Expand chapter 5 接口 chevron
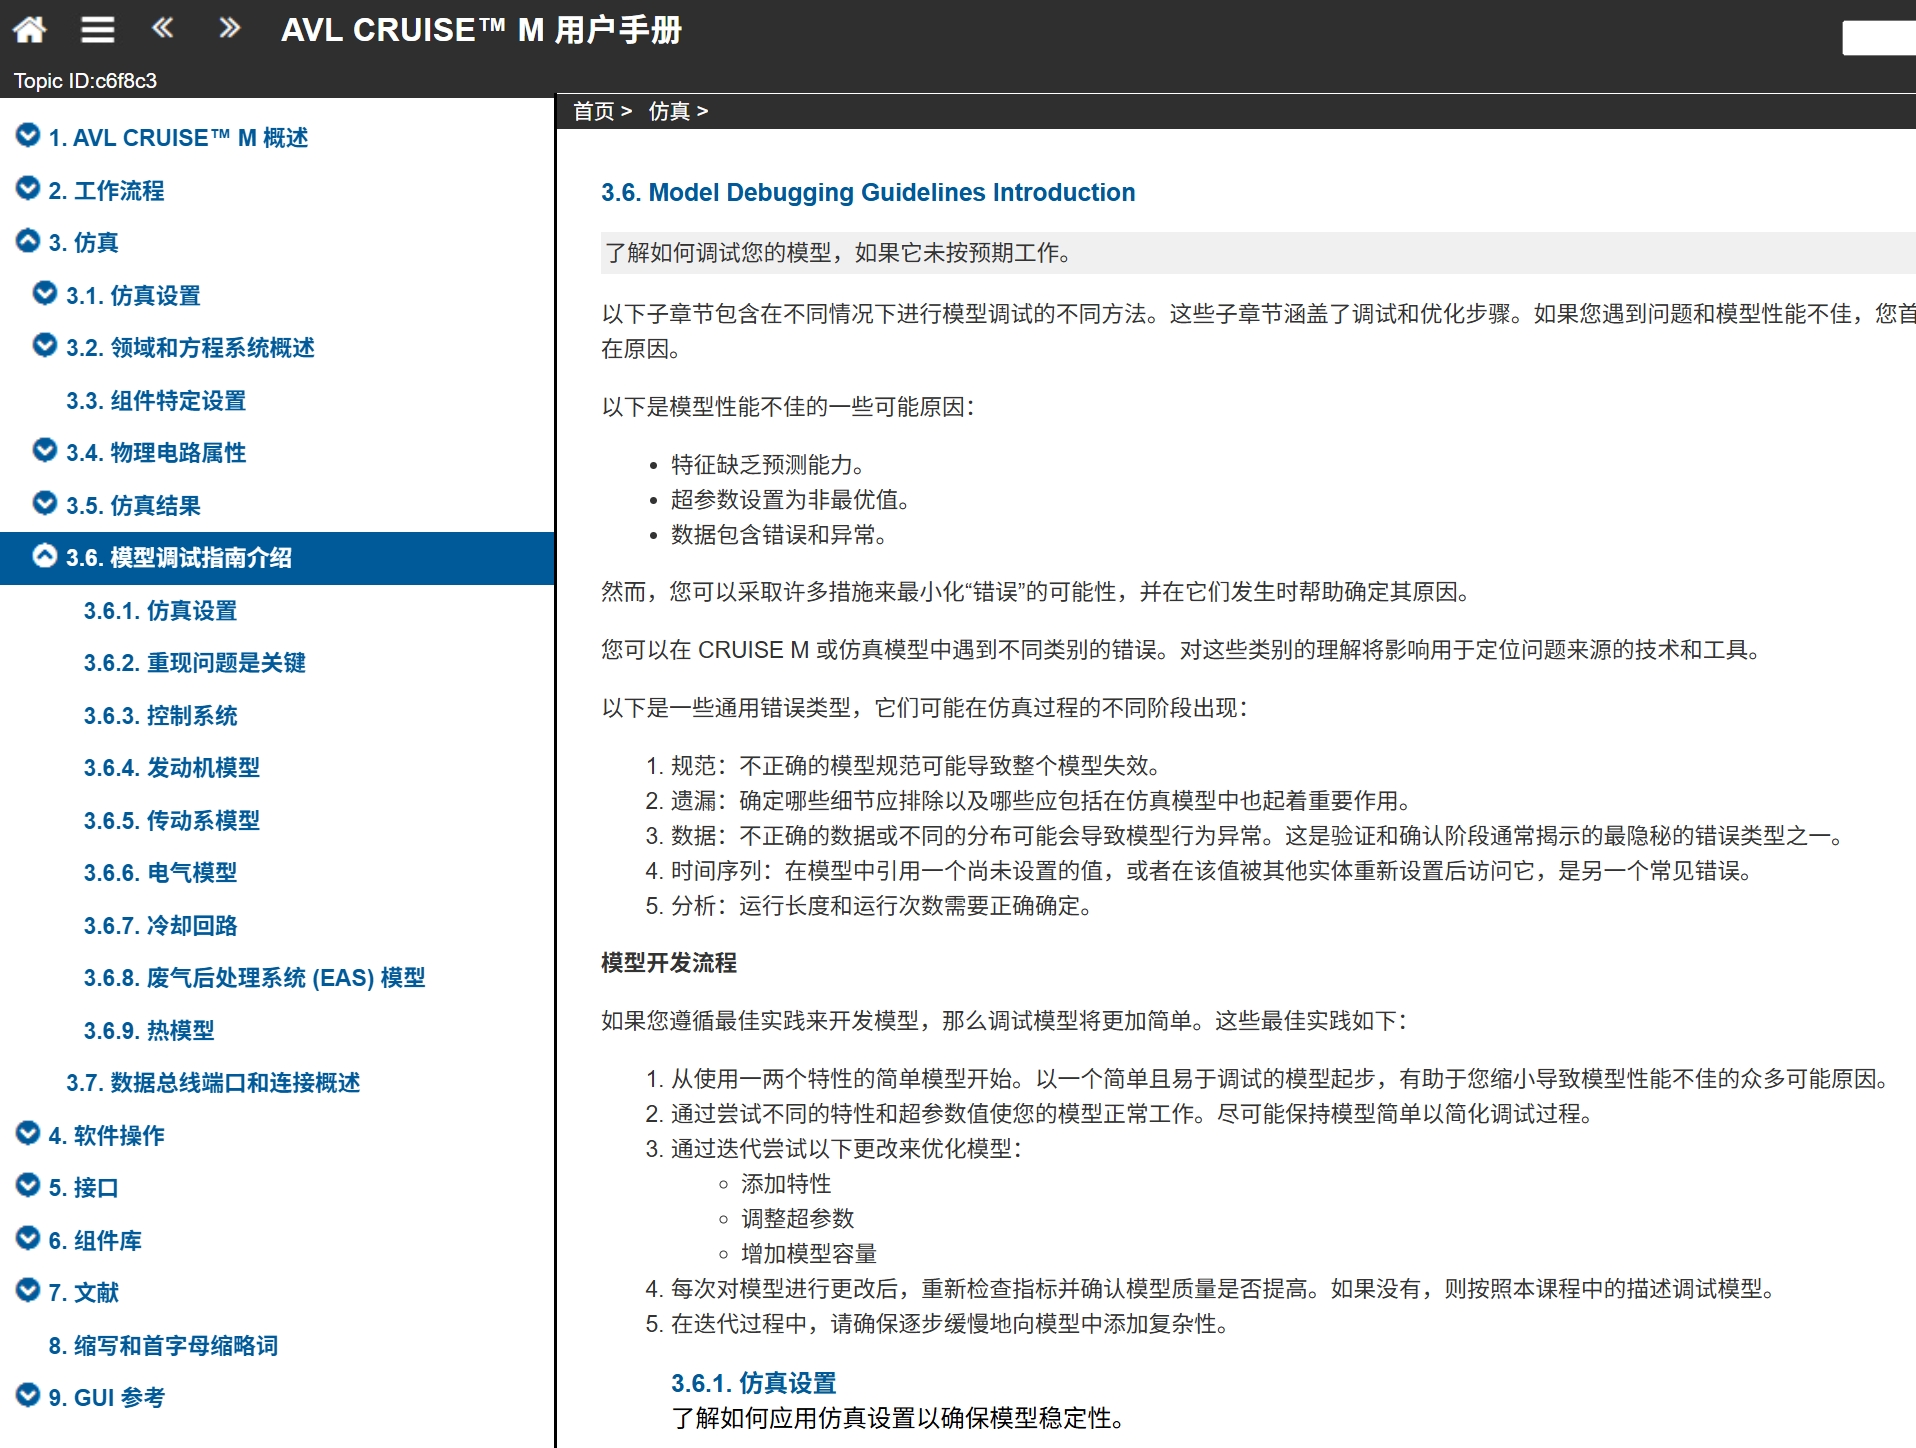 tap(28, 1185)
